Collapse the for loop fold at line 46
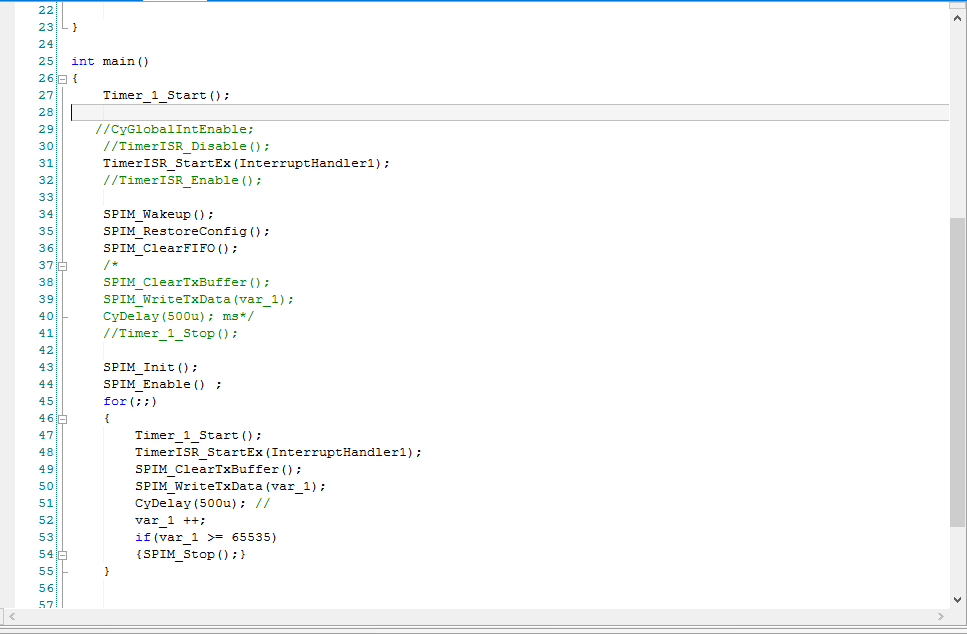 click(x=62, y=419)
